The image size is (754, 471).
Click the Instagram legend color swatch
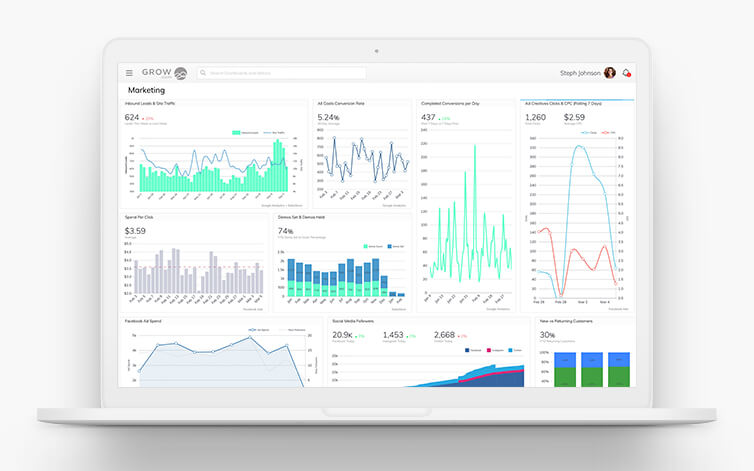[x=488, y=351]
